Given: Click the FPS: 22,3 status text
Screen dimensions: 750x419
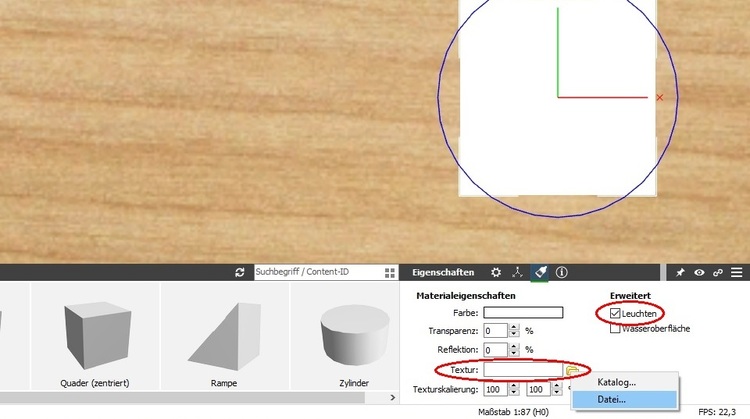Looking at the screenshot, I should pos(717,412).
